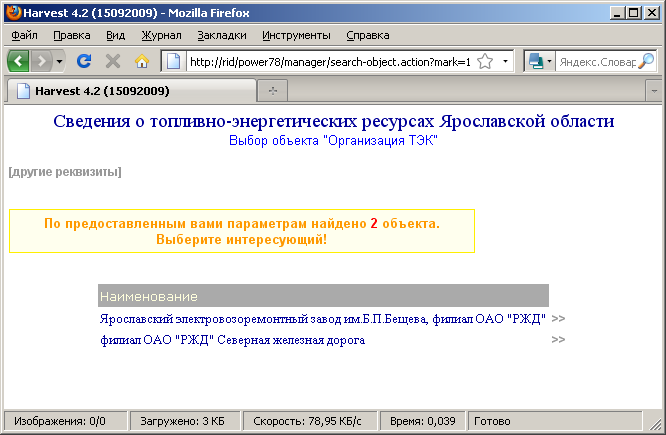
Task: Click the Время: 0,039 status entry
Action: pyautogui.click(x=423, y=421)
